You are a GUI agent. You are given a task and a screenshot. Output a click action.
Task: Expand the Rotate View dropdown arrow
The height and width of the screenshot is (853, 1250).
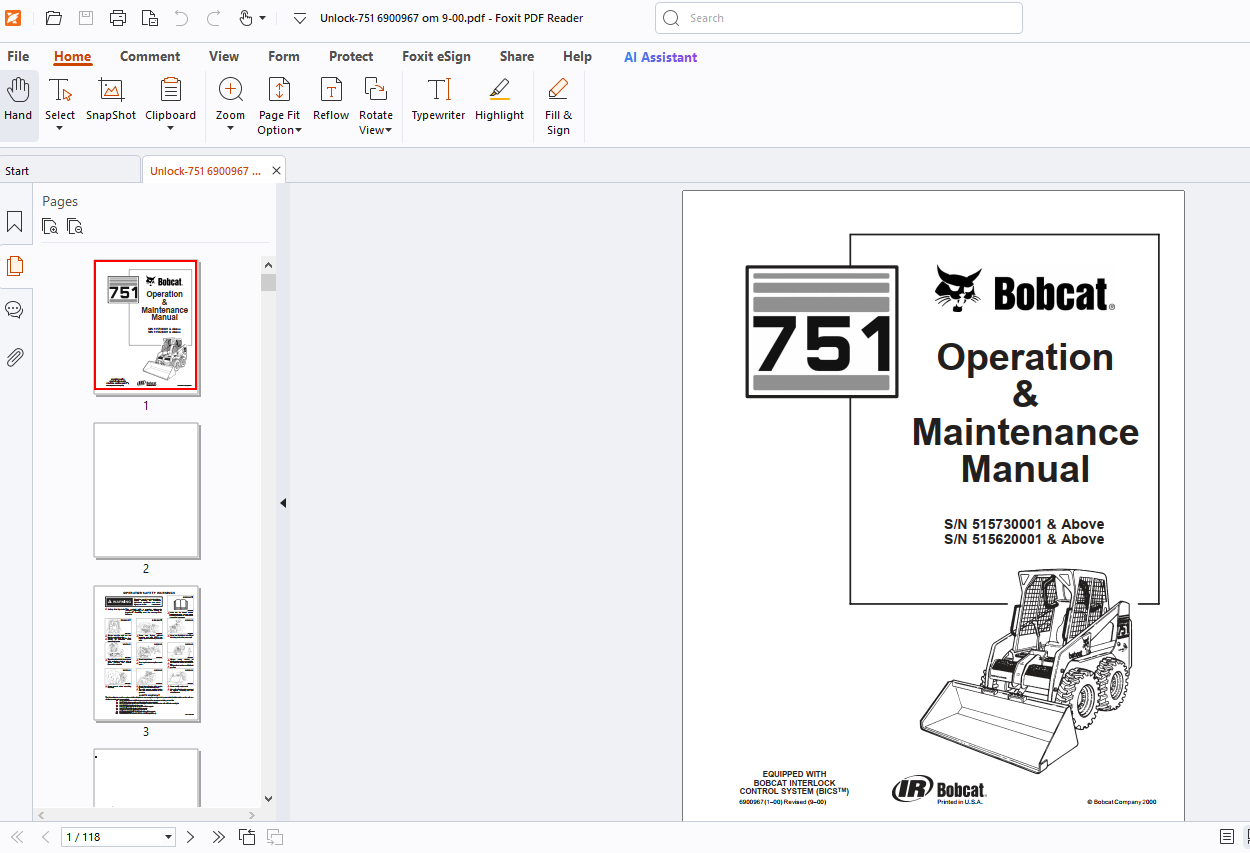click(x=389, y=131)
